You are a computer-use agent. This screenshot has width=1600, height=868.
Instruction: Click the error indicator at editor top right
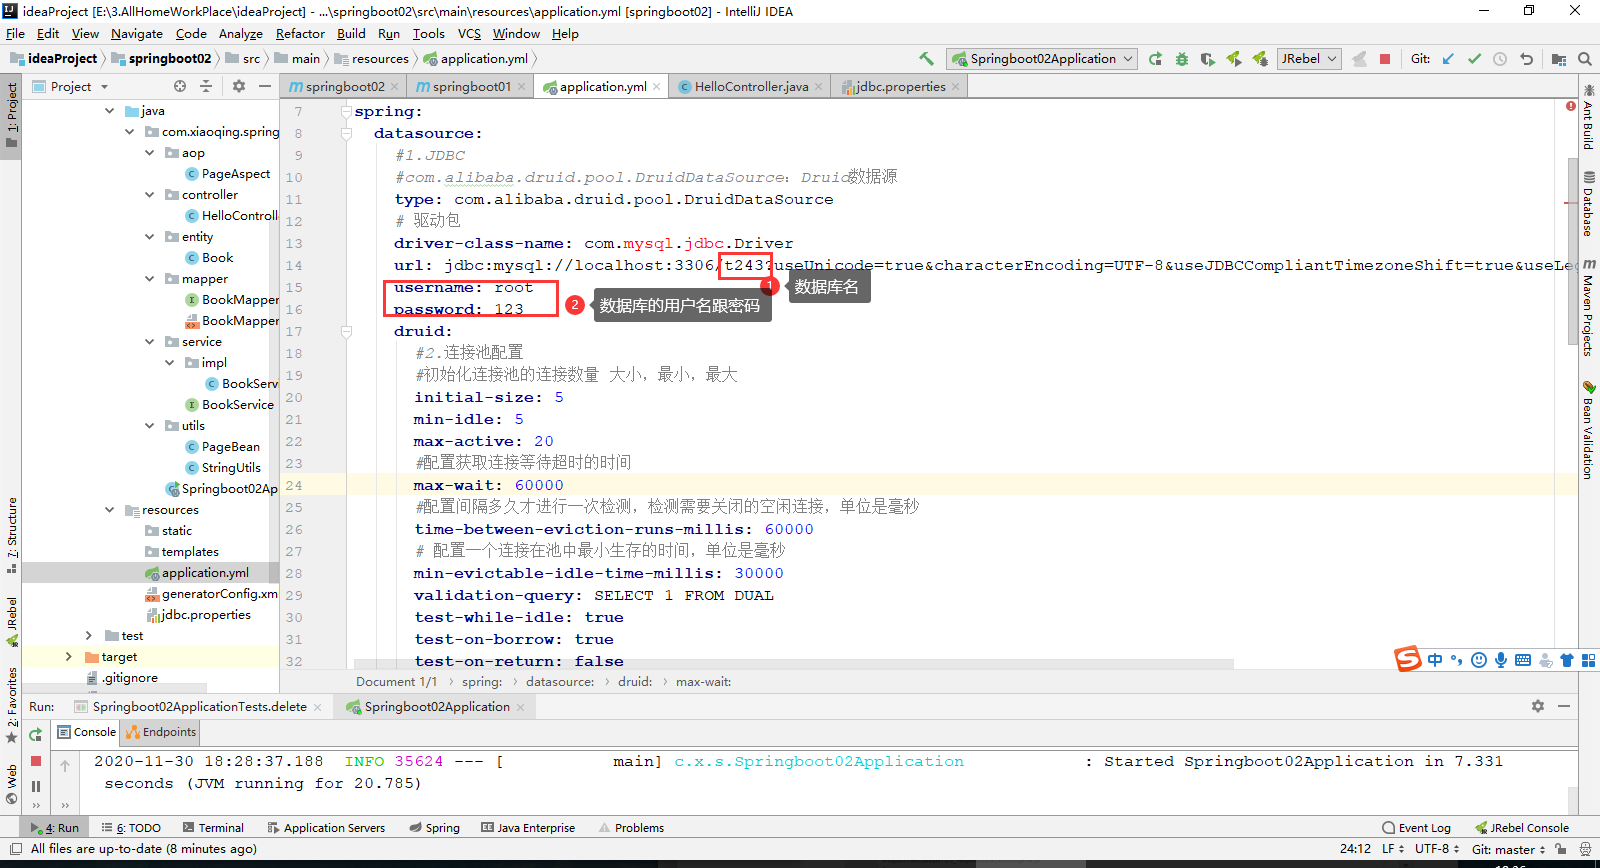[x=1571, y=105]
